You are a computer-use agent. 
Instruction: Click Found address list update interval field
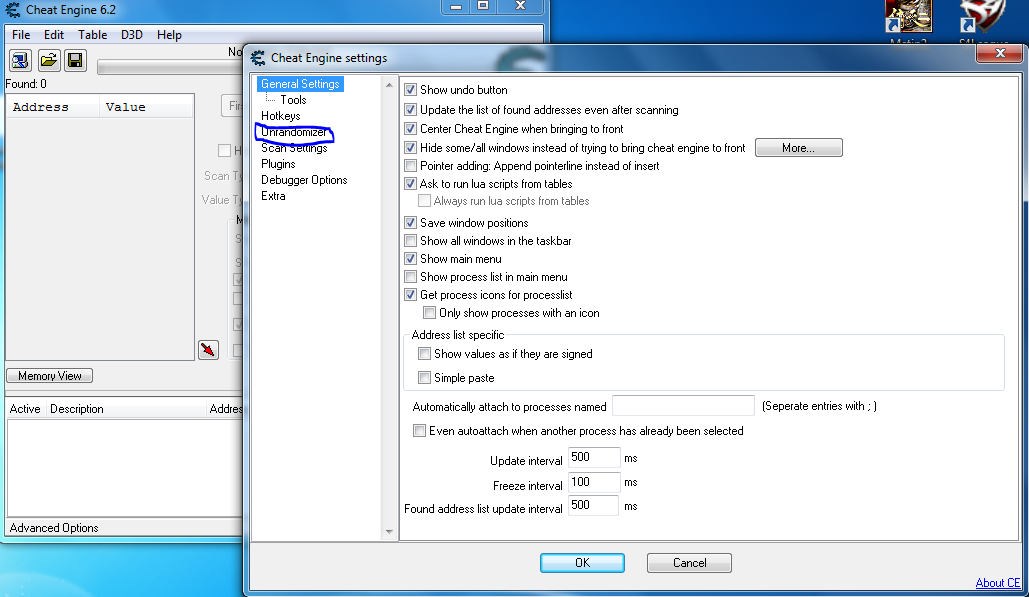coord(593,506)
